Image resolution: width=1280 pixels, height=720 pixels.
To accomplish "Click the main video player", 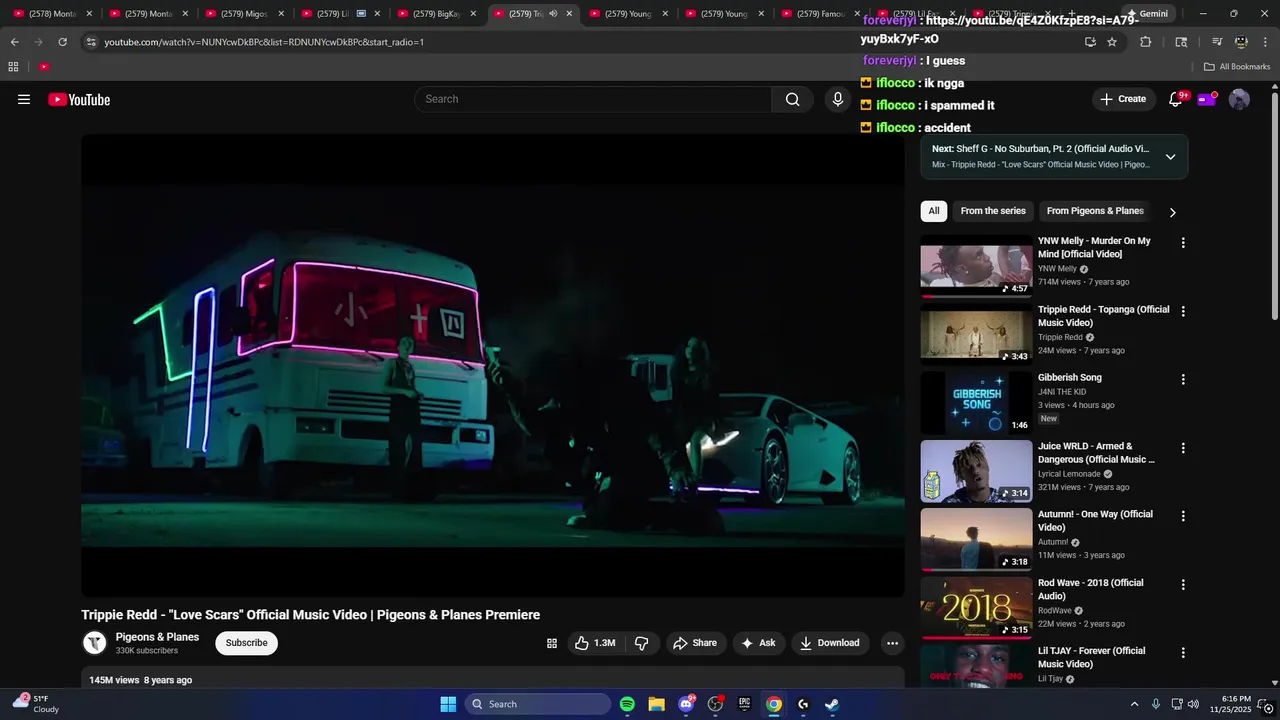I will (x=493, y=366).
